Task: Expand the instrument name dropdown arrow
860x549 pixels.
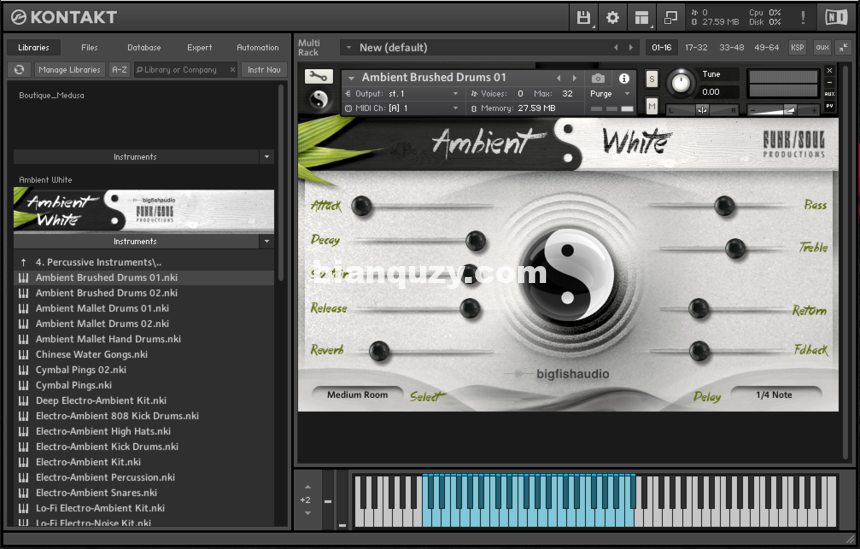Action: 352,78
